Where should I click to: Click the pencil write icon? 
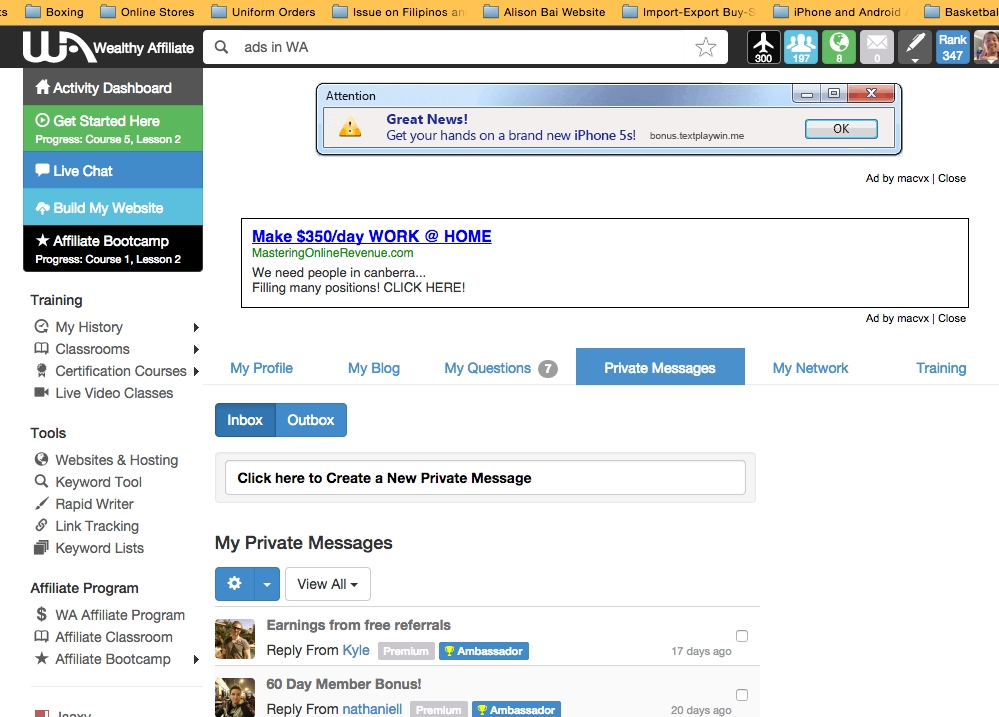[x=915, y=47]
